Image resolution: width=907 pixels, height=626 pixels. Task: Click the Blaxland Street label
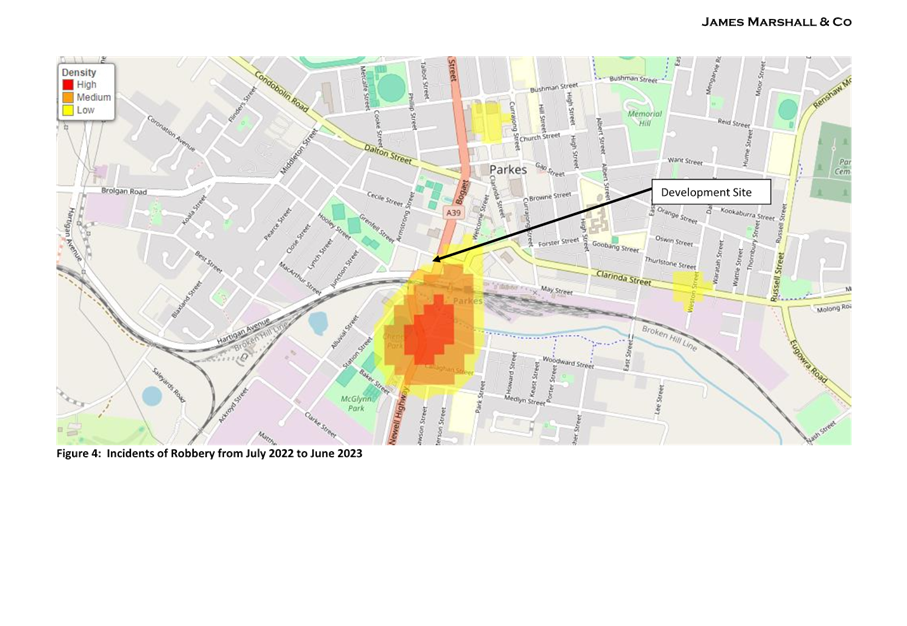click(x=186, y=300)
